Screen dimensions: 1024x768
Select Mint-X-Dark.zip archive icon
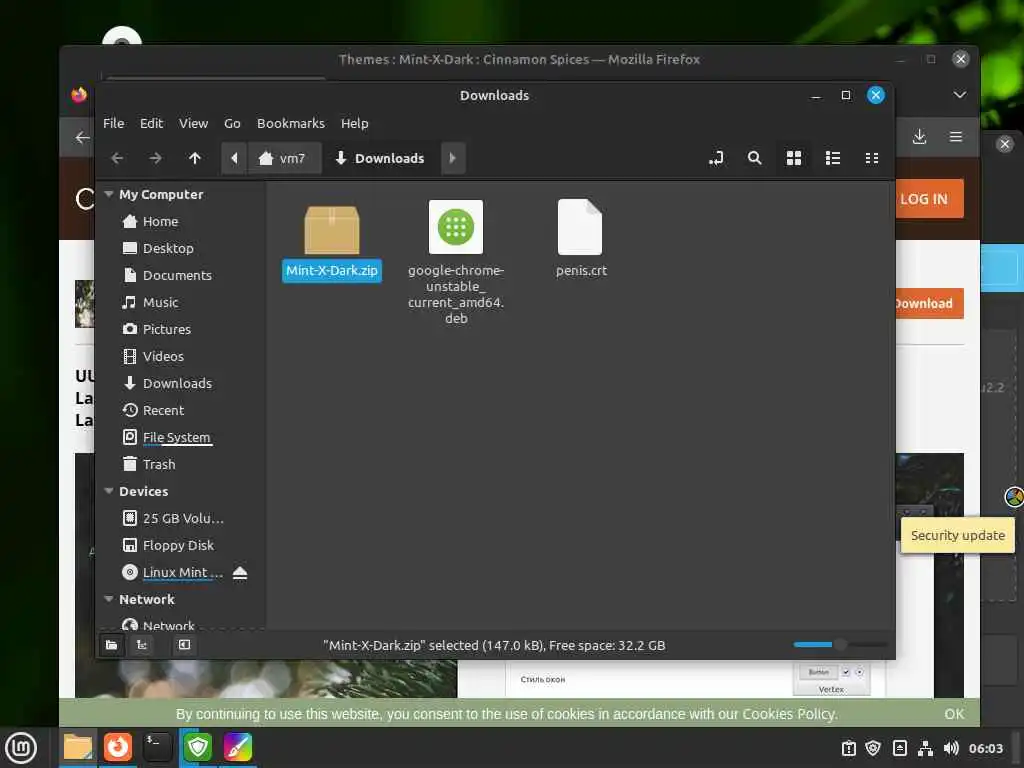tap(332, 229)
